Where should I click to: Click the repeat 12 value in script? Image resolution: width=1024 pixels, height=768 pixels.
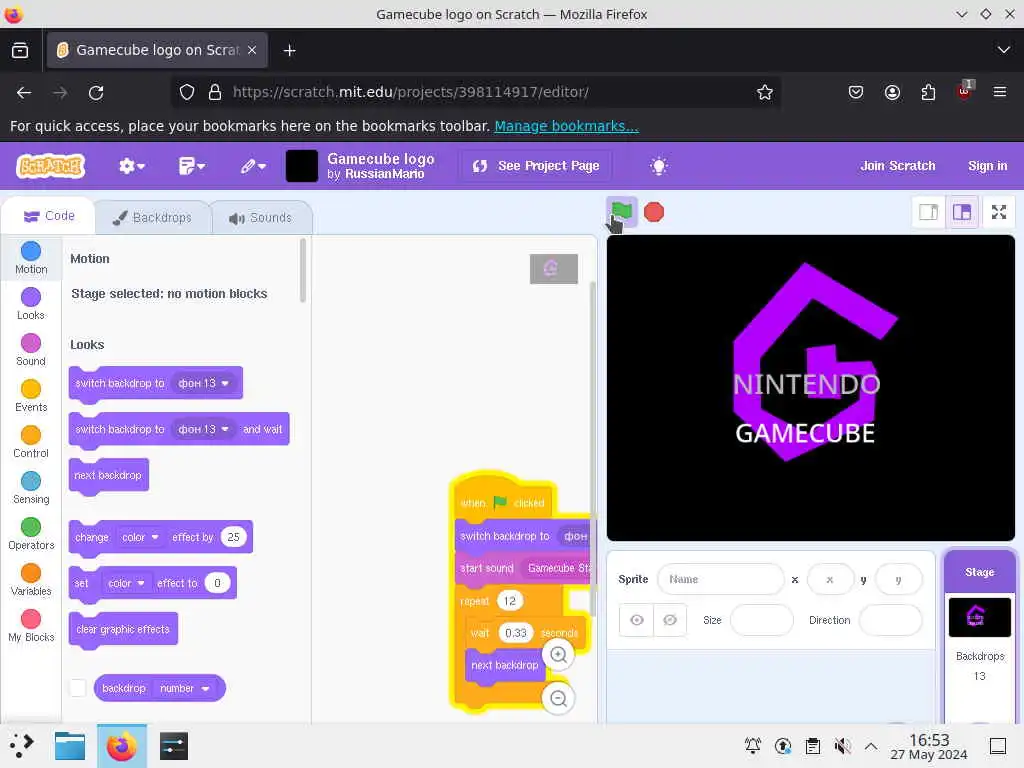[509, 601]
